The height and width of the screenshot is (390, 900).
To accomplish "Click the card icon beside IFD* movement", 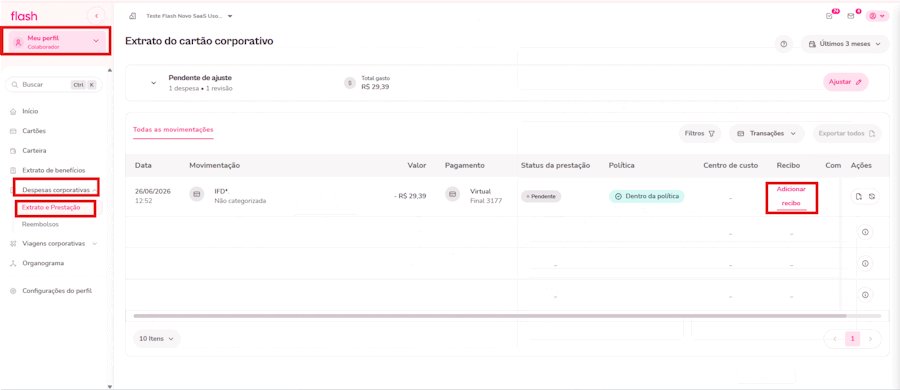I will pyautogui.click(x=197, y=195).
